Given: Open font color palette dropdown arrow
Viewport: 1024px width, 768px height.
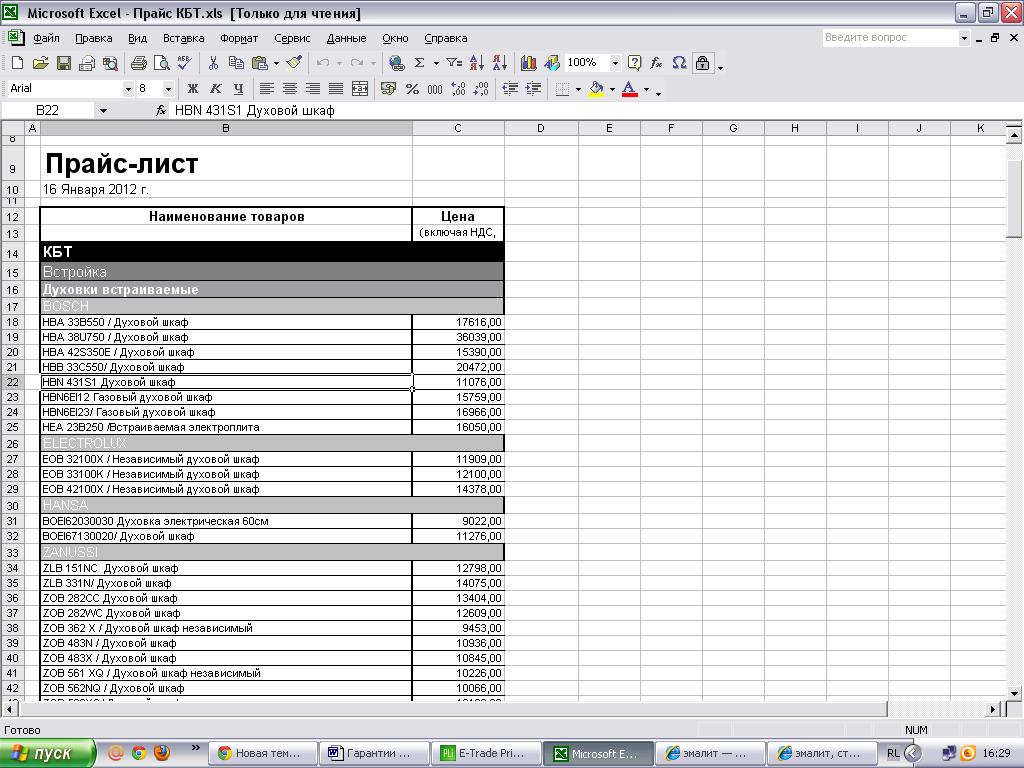Looking at the screenshot, I should click(646, 89).
